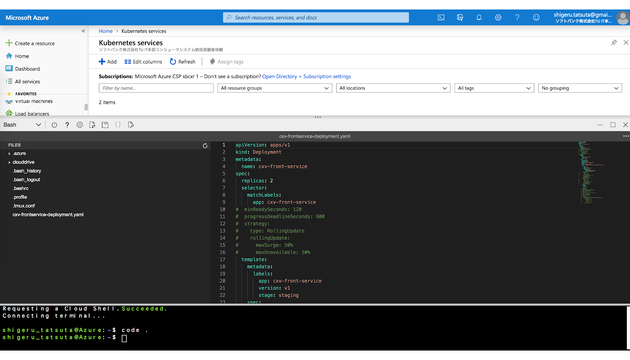Open the Azure portal settings gear
Viewport: 630px width, 360px height.
coord(498,18)
